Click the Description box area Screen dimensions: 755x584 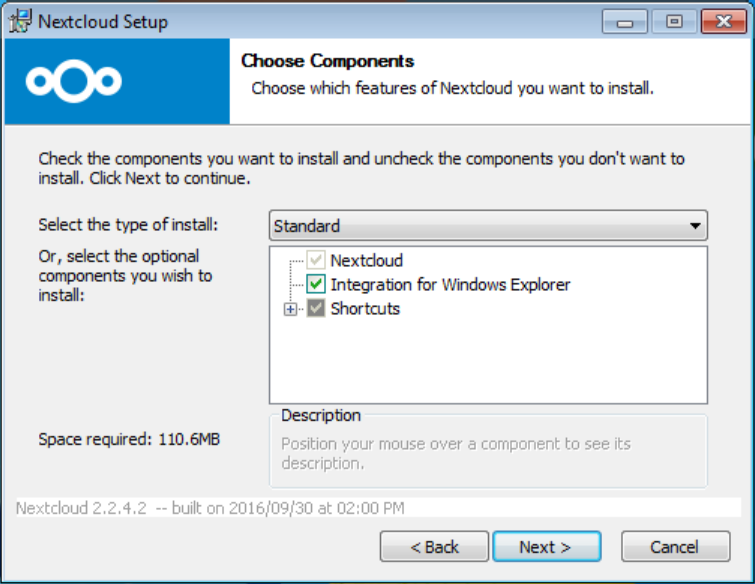pyautogui.click(x=488, y=453)
